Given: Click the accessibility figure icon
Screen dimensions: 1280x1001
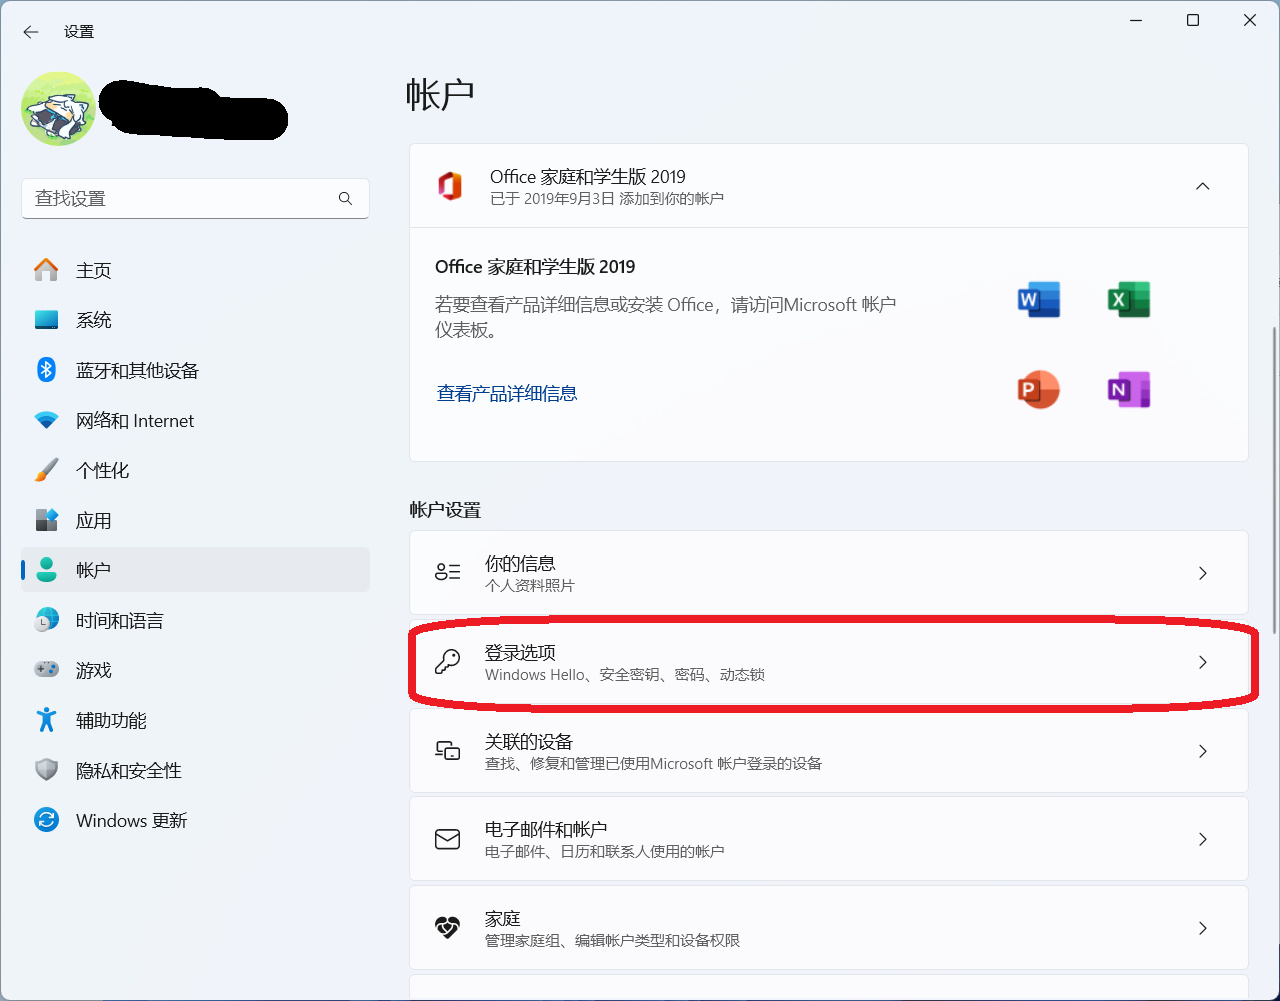Looking at the screenshot, I should [x=46, y=719].
